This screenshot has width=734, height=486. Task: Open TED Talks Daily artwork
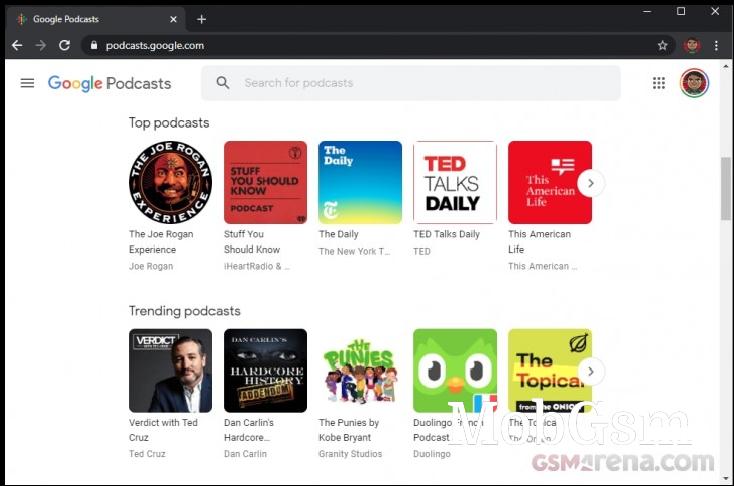pyautogui.click(x=455, y=182)
